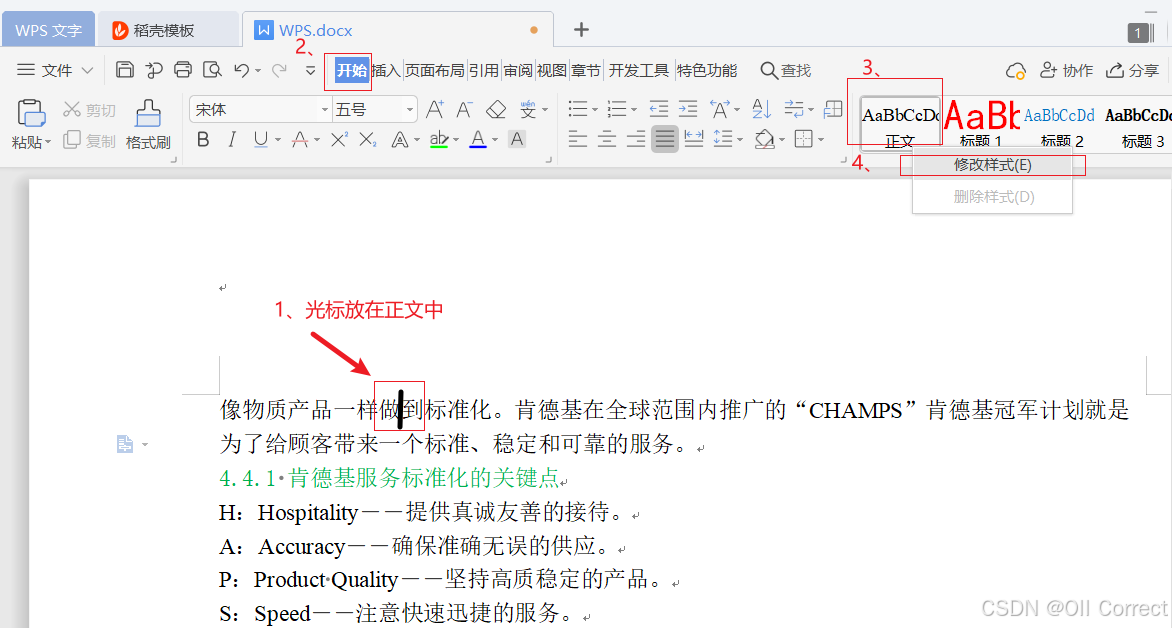This screenshot has width=1172, height=628.
Task: Open Print Preview icon
Action: pos(212,70)
